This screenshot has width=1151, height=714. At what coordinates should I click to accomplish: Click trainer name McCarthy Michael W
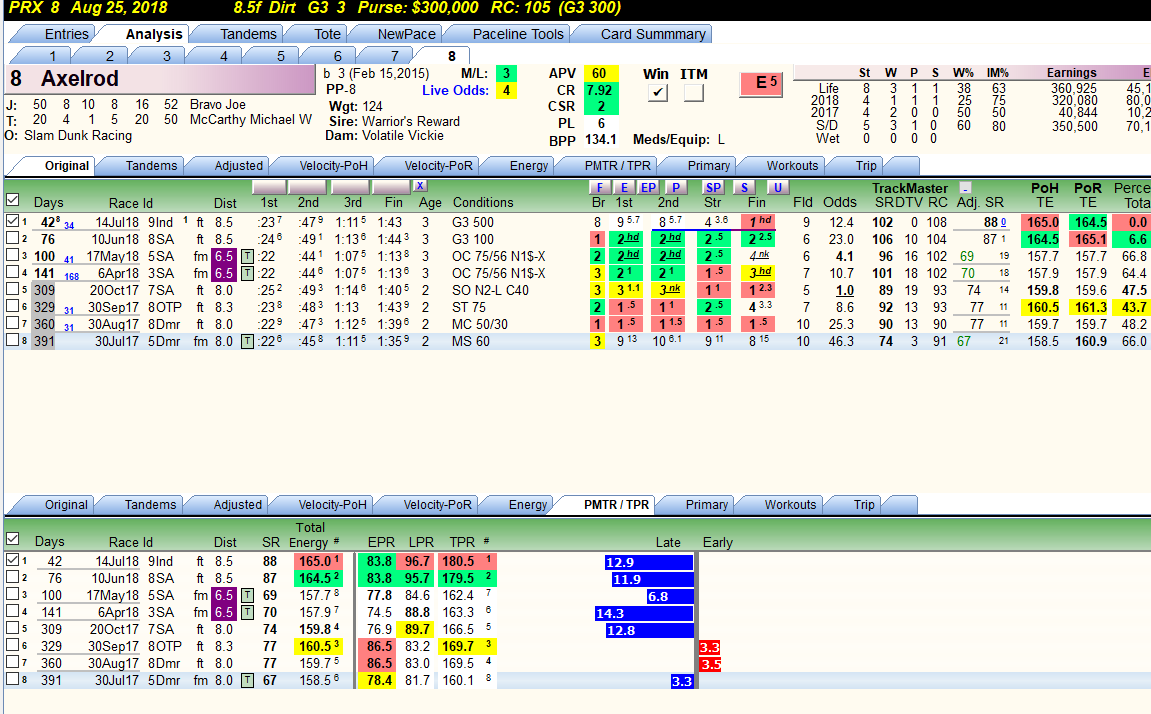250,120
